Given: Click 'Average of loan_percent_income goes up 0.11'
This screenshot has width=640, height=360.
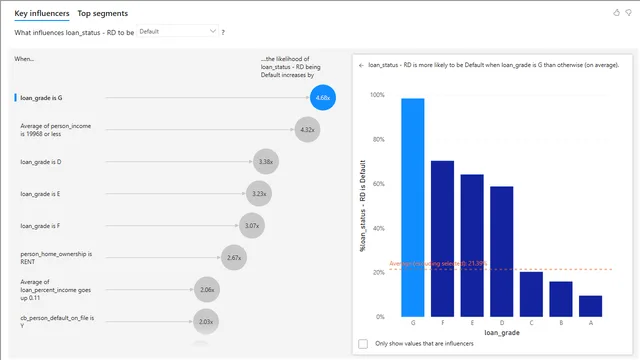Looking at the screenshot, I should click(x=56, y=290).
